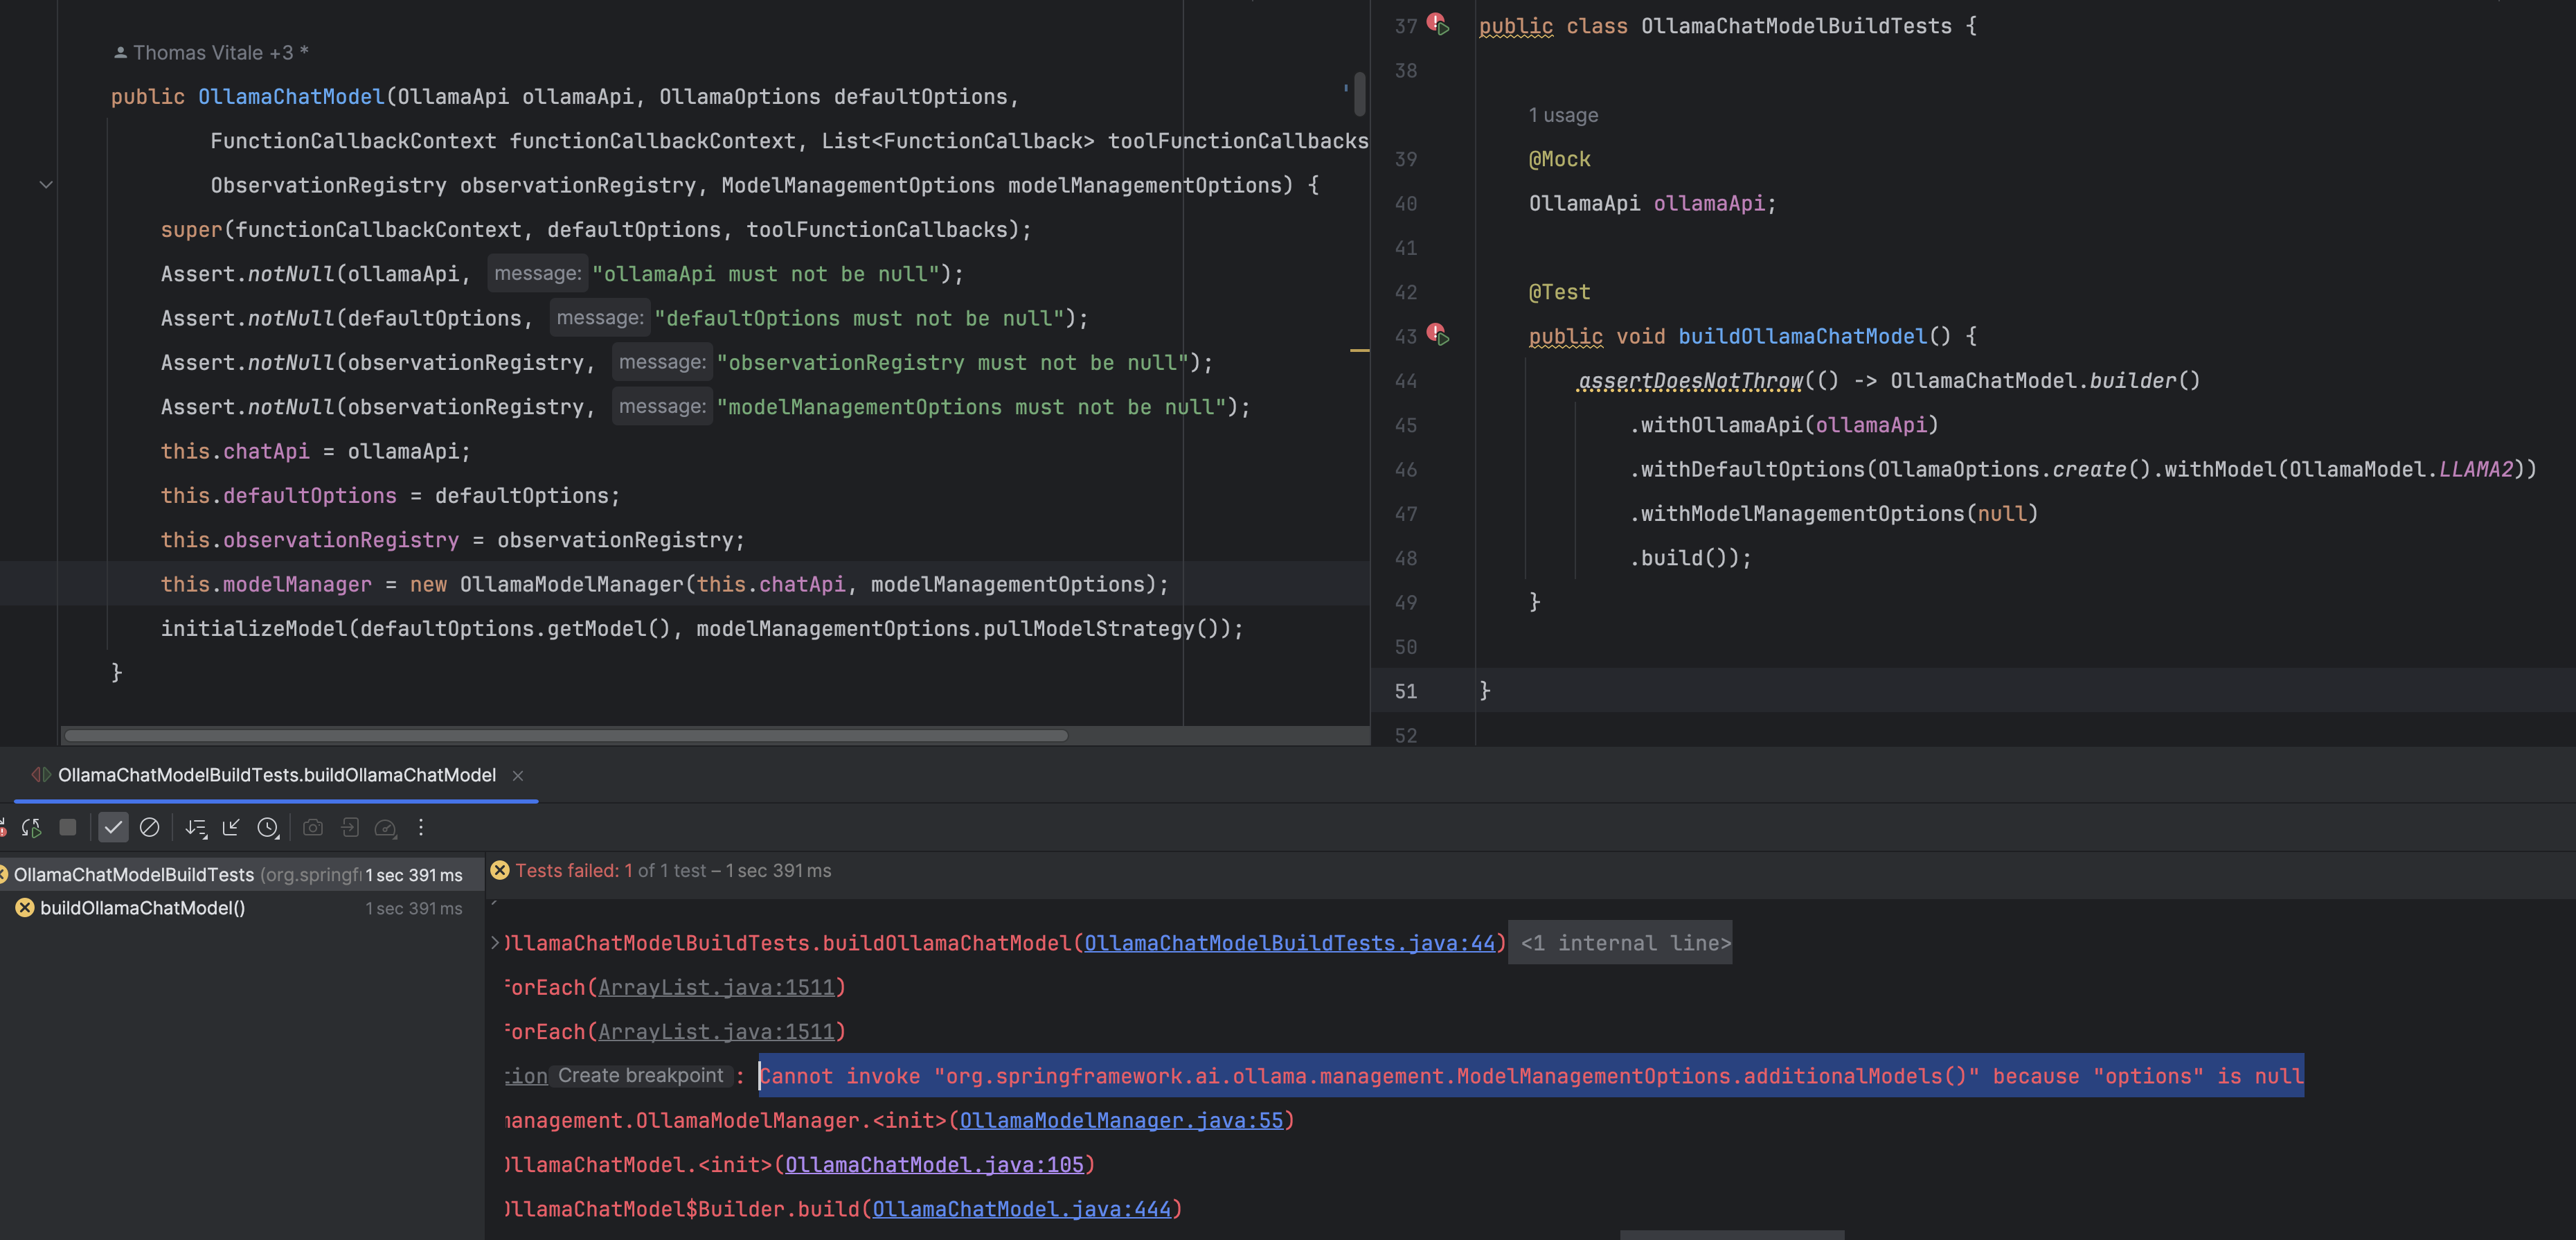Click Collapse All tests icon
Image resolution: width=2576 pixels, height=1240 pixels.
click(x=231, y=828)
